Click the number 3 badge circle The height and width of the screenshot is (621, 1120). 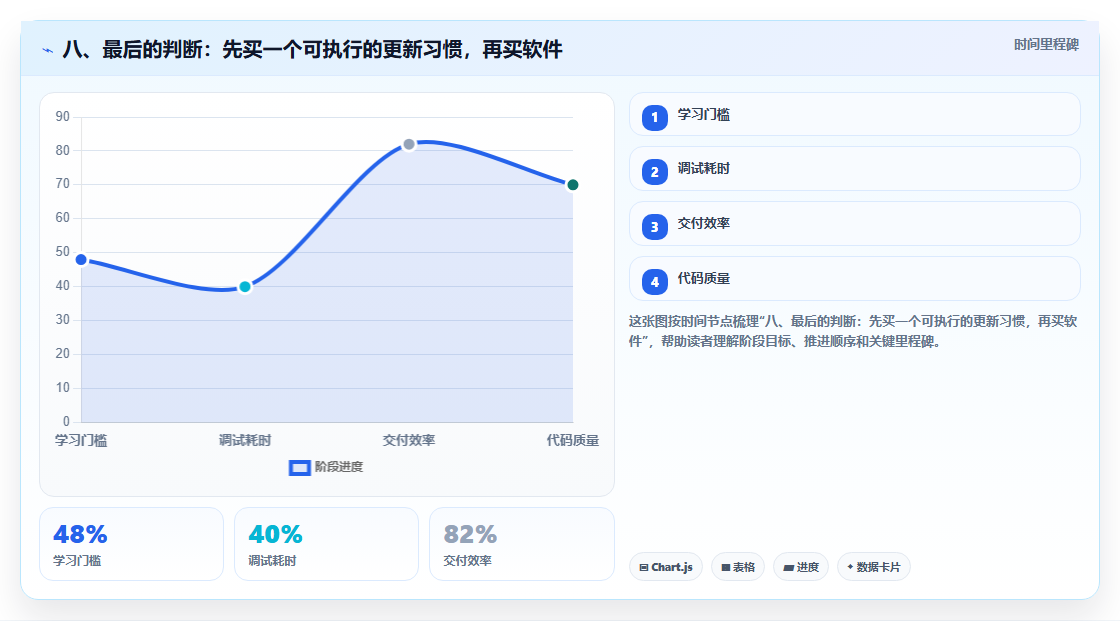click(x=654, y=227)
